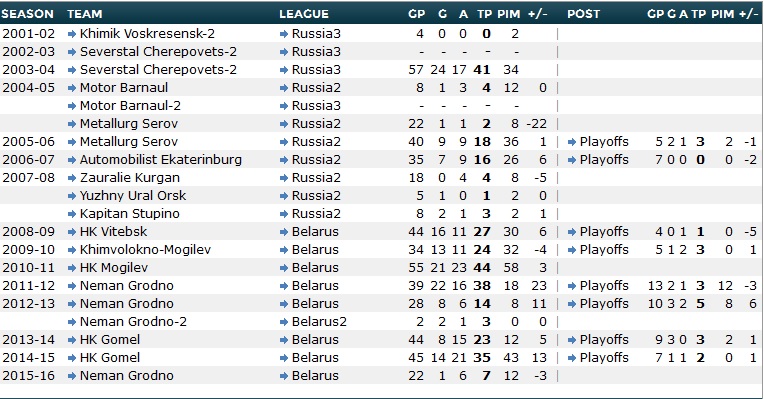The height and width of the screenshot is (399, 764).
Task: Open Kapitan Stupino team link
Action: coord(130,214)
